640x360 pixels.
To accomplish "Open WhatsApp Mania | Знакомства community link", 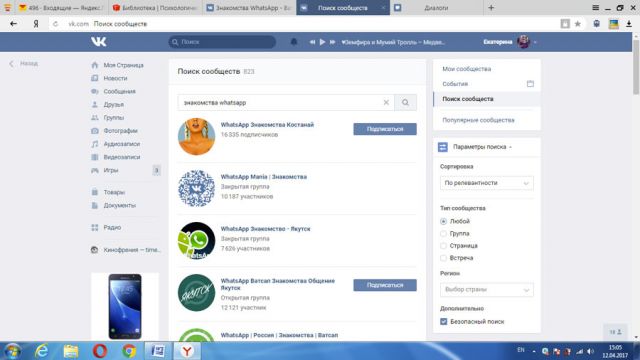I will click(x=264, y=177).
